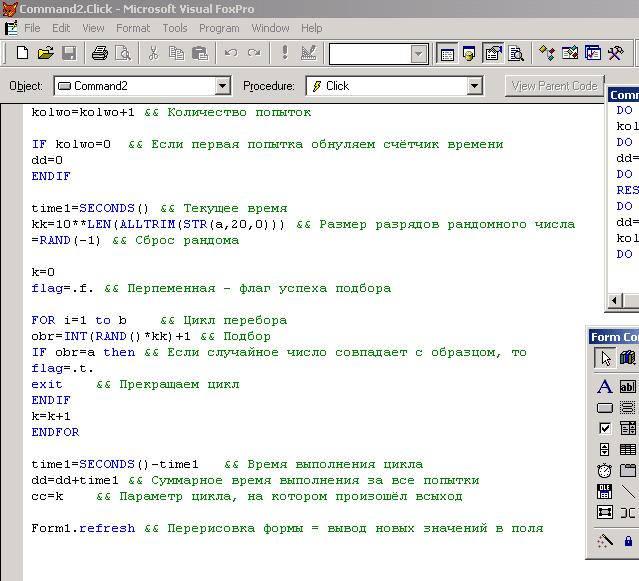Click the Print icon in toolbar
Screen dimensions: 639x581
pos(99,53)
